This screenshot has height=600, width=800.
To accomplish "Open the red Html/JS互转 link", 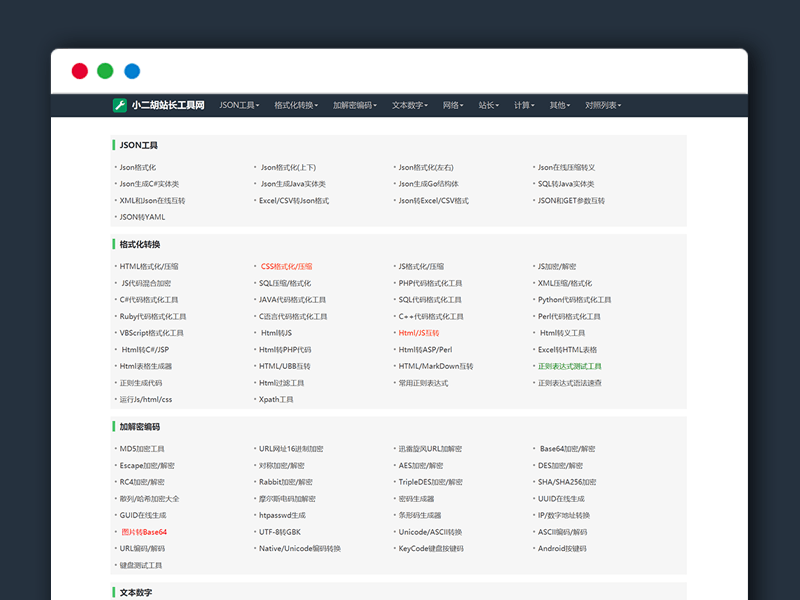I will [x=419, y=333].
